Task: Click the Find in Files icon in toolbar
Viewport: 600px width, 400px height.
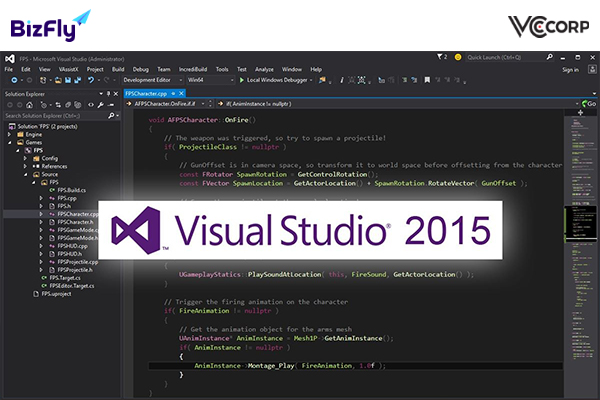Action: (x=322, y=80)
